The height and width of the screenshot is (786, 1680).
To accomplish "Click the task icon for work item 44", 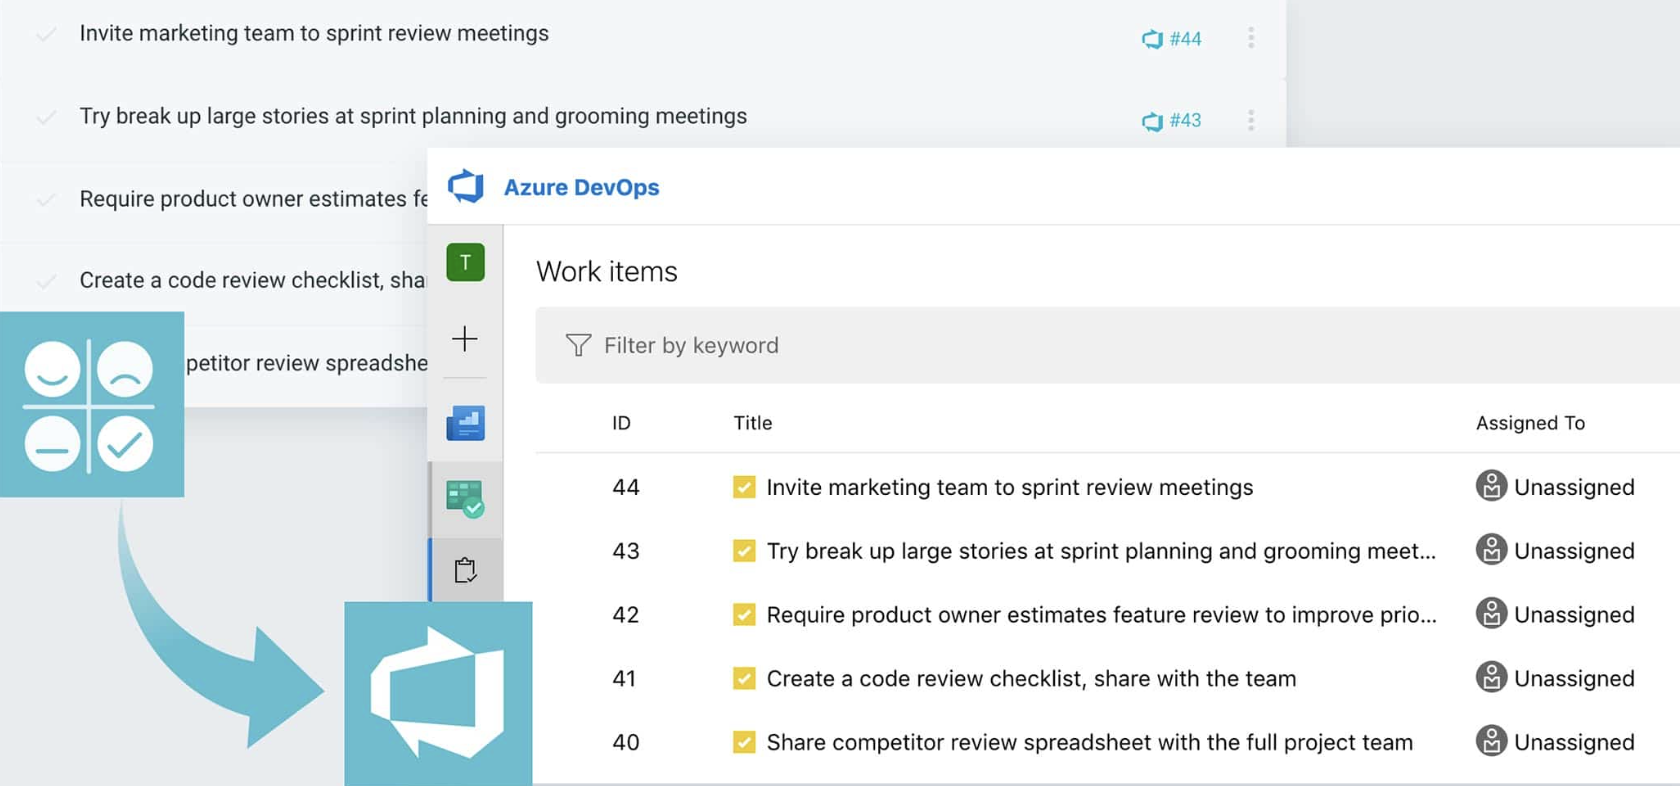I will pyautogui.click(x=744, y=487).
